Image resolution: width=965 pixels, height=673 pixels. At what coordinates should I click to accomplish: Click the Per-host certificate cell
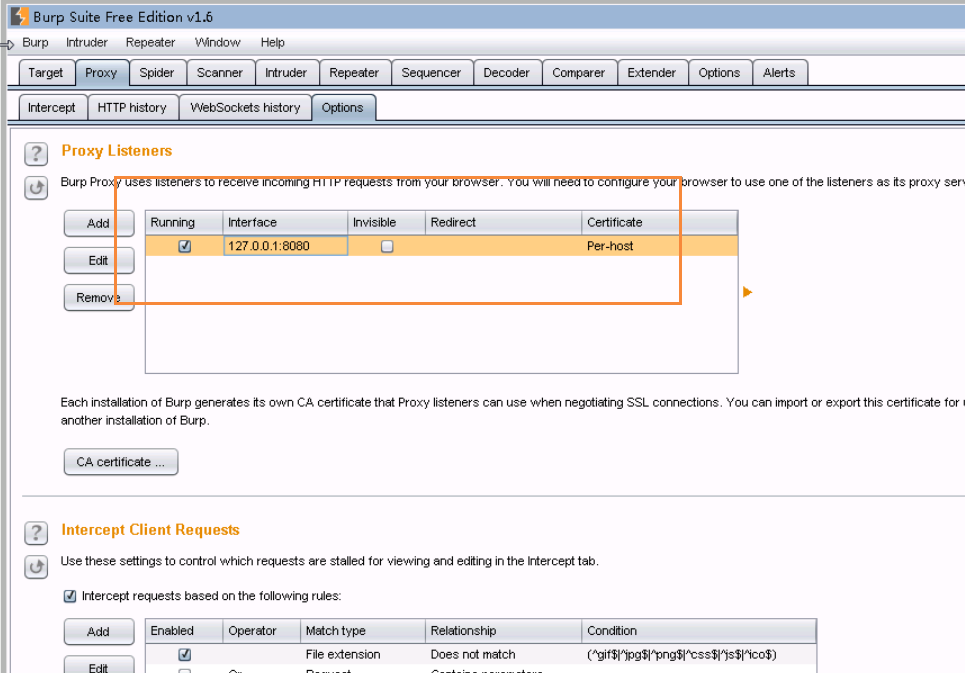click(x=659, y=246)
